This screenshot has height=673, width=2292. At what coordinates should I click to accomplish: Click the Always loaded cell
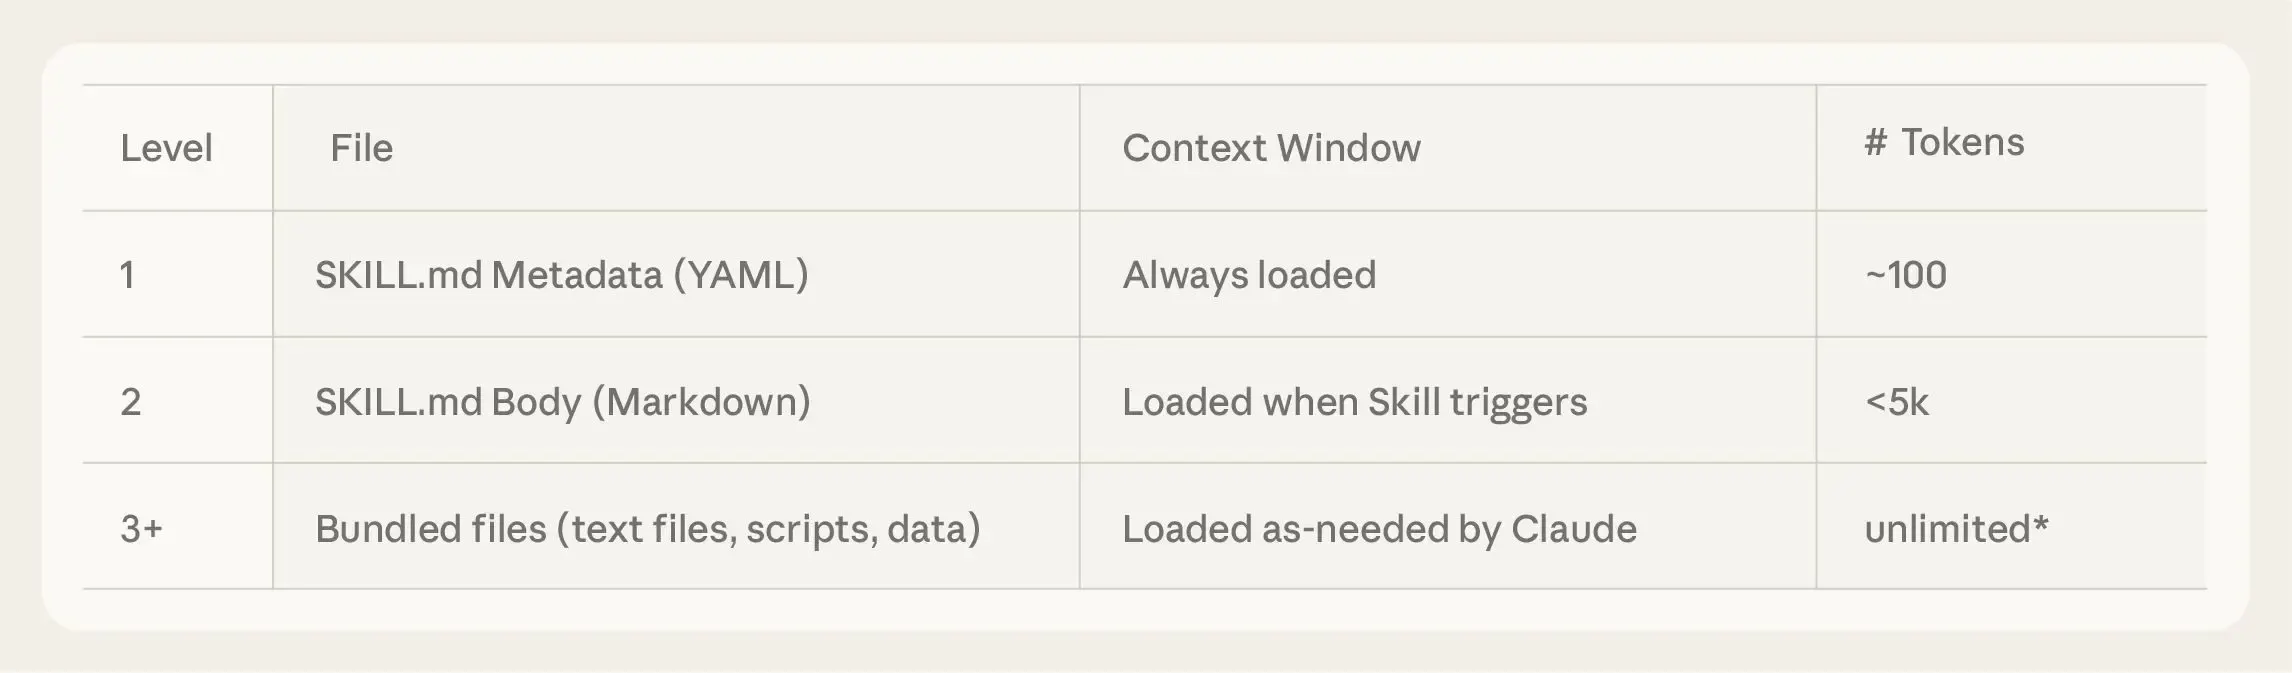(1249, 275)
